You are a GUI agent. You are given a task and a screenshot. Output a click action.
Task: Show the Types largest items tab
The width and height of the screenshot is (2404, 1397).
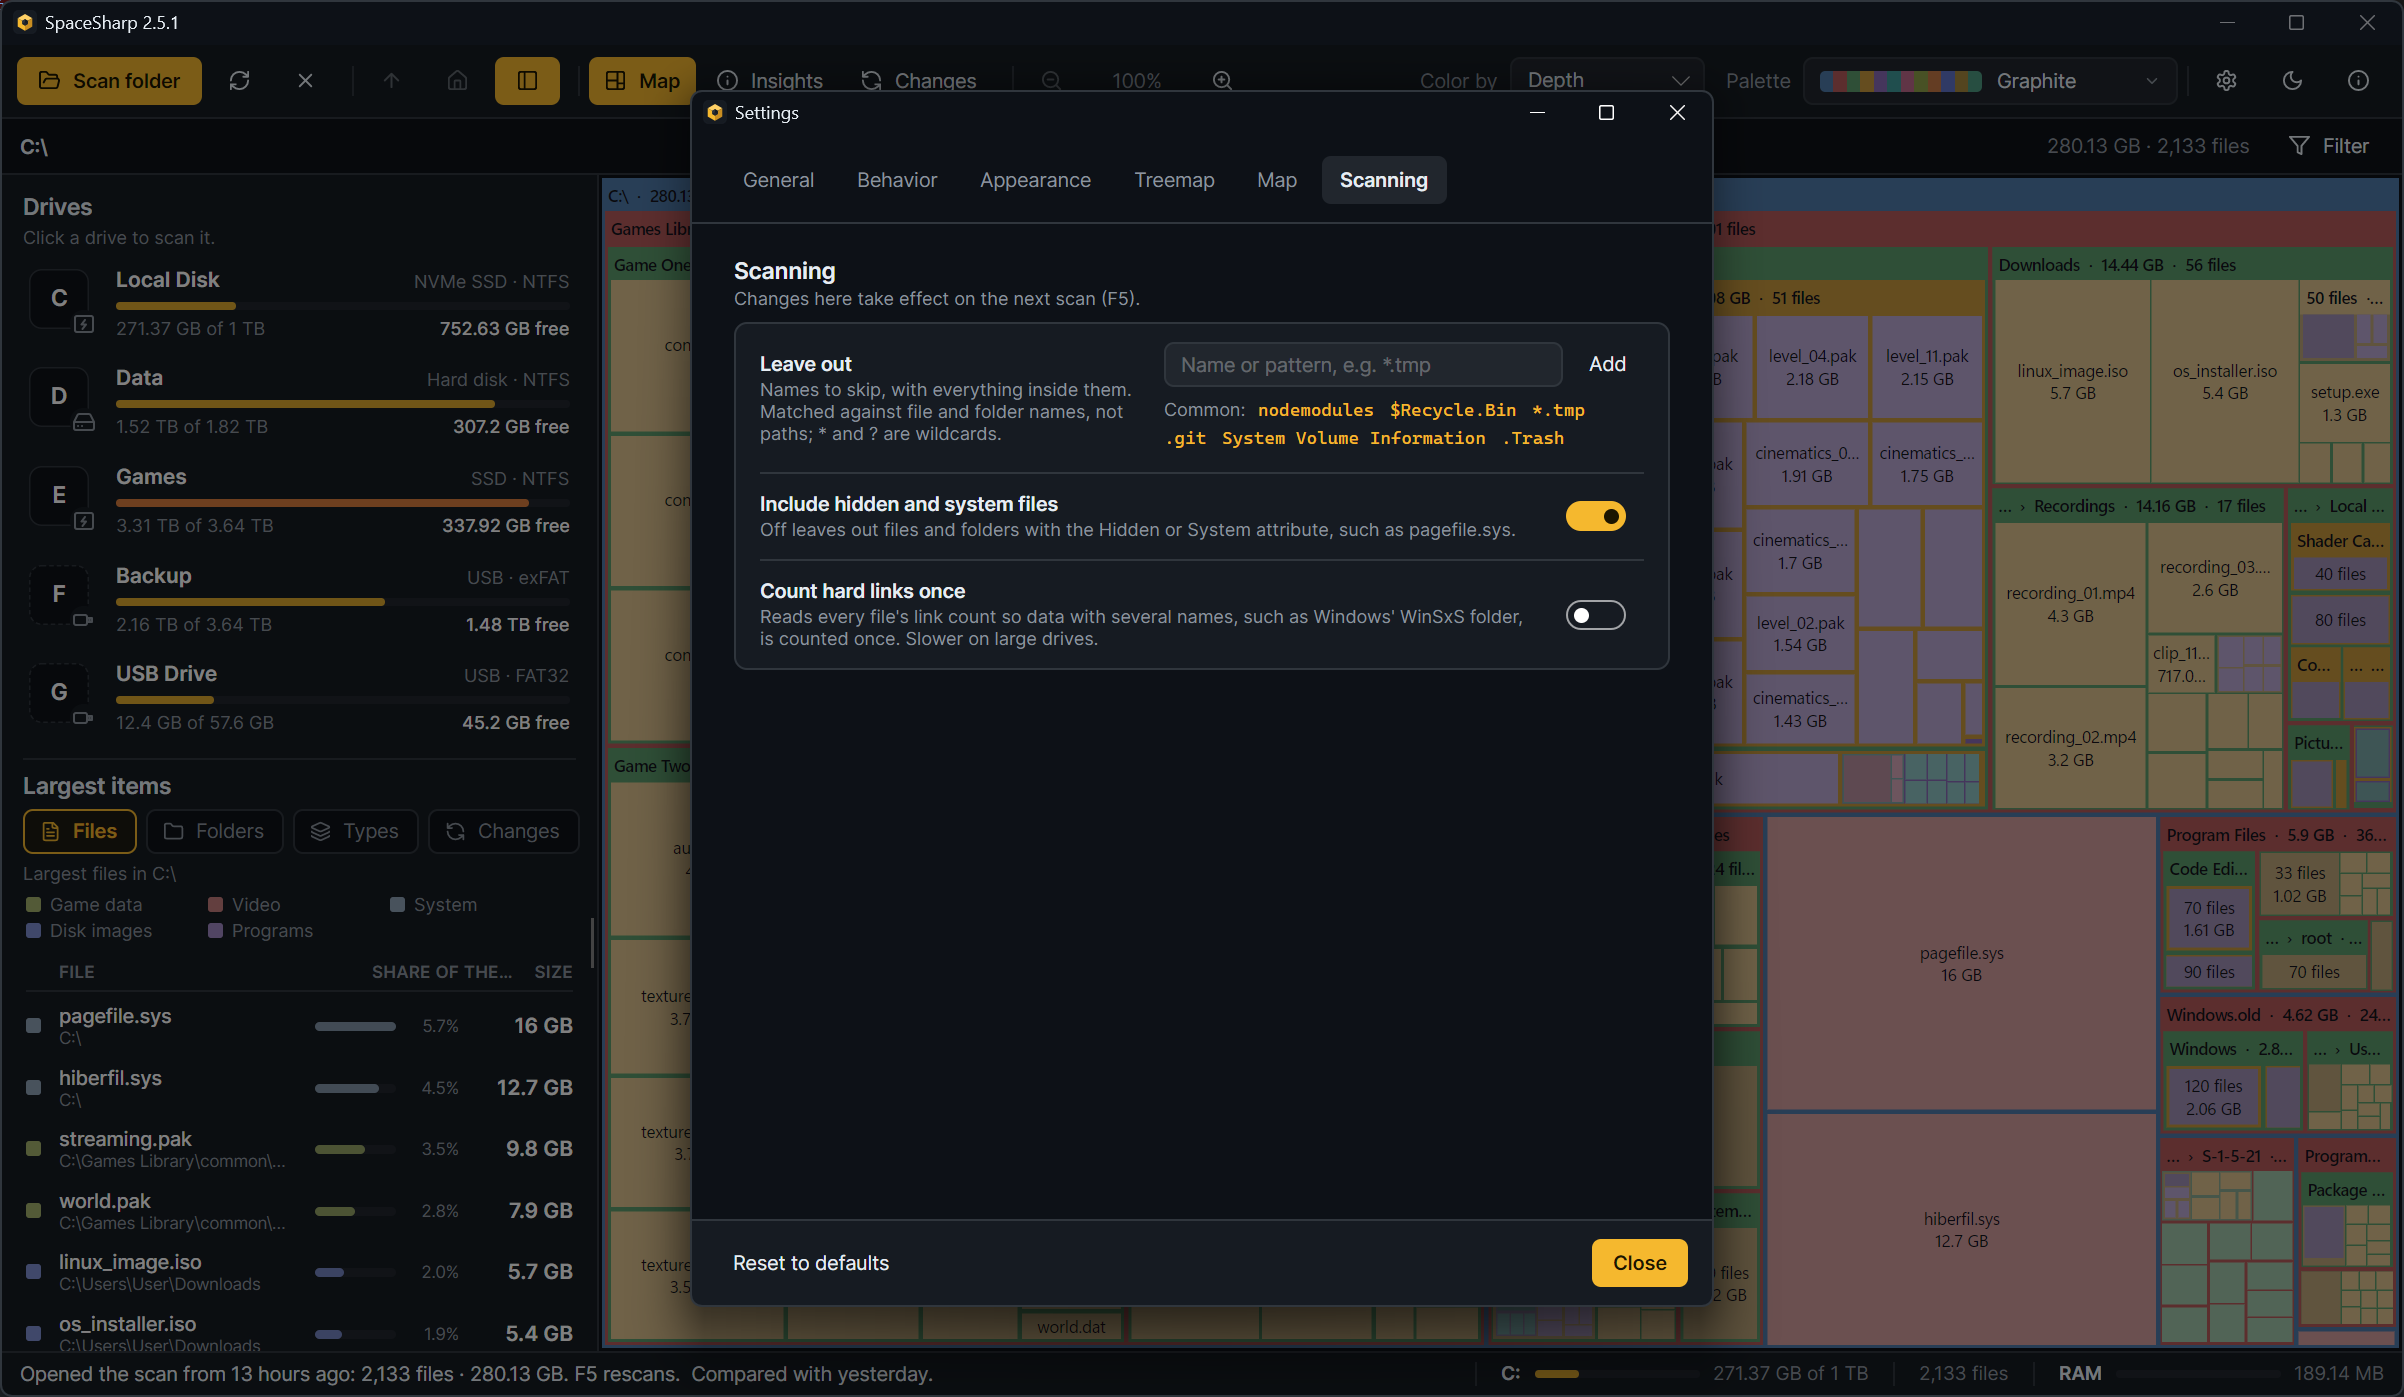(x=355, y=832)
